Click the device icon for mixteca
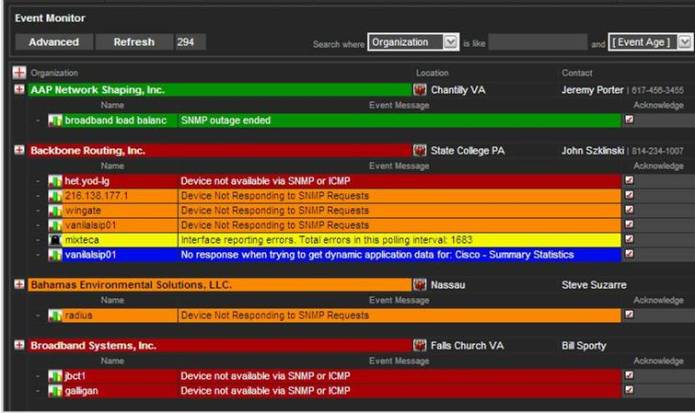Screen dimensions: 695x413 [x=55, y=240]
